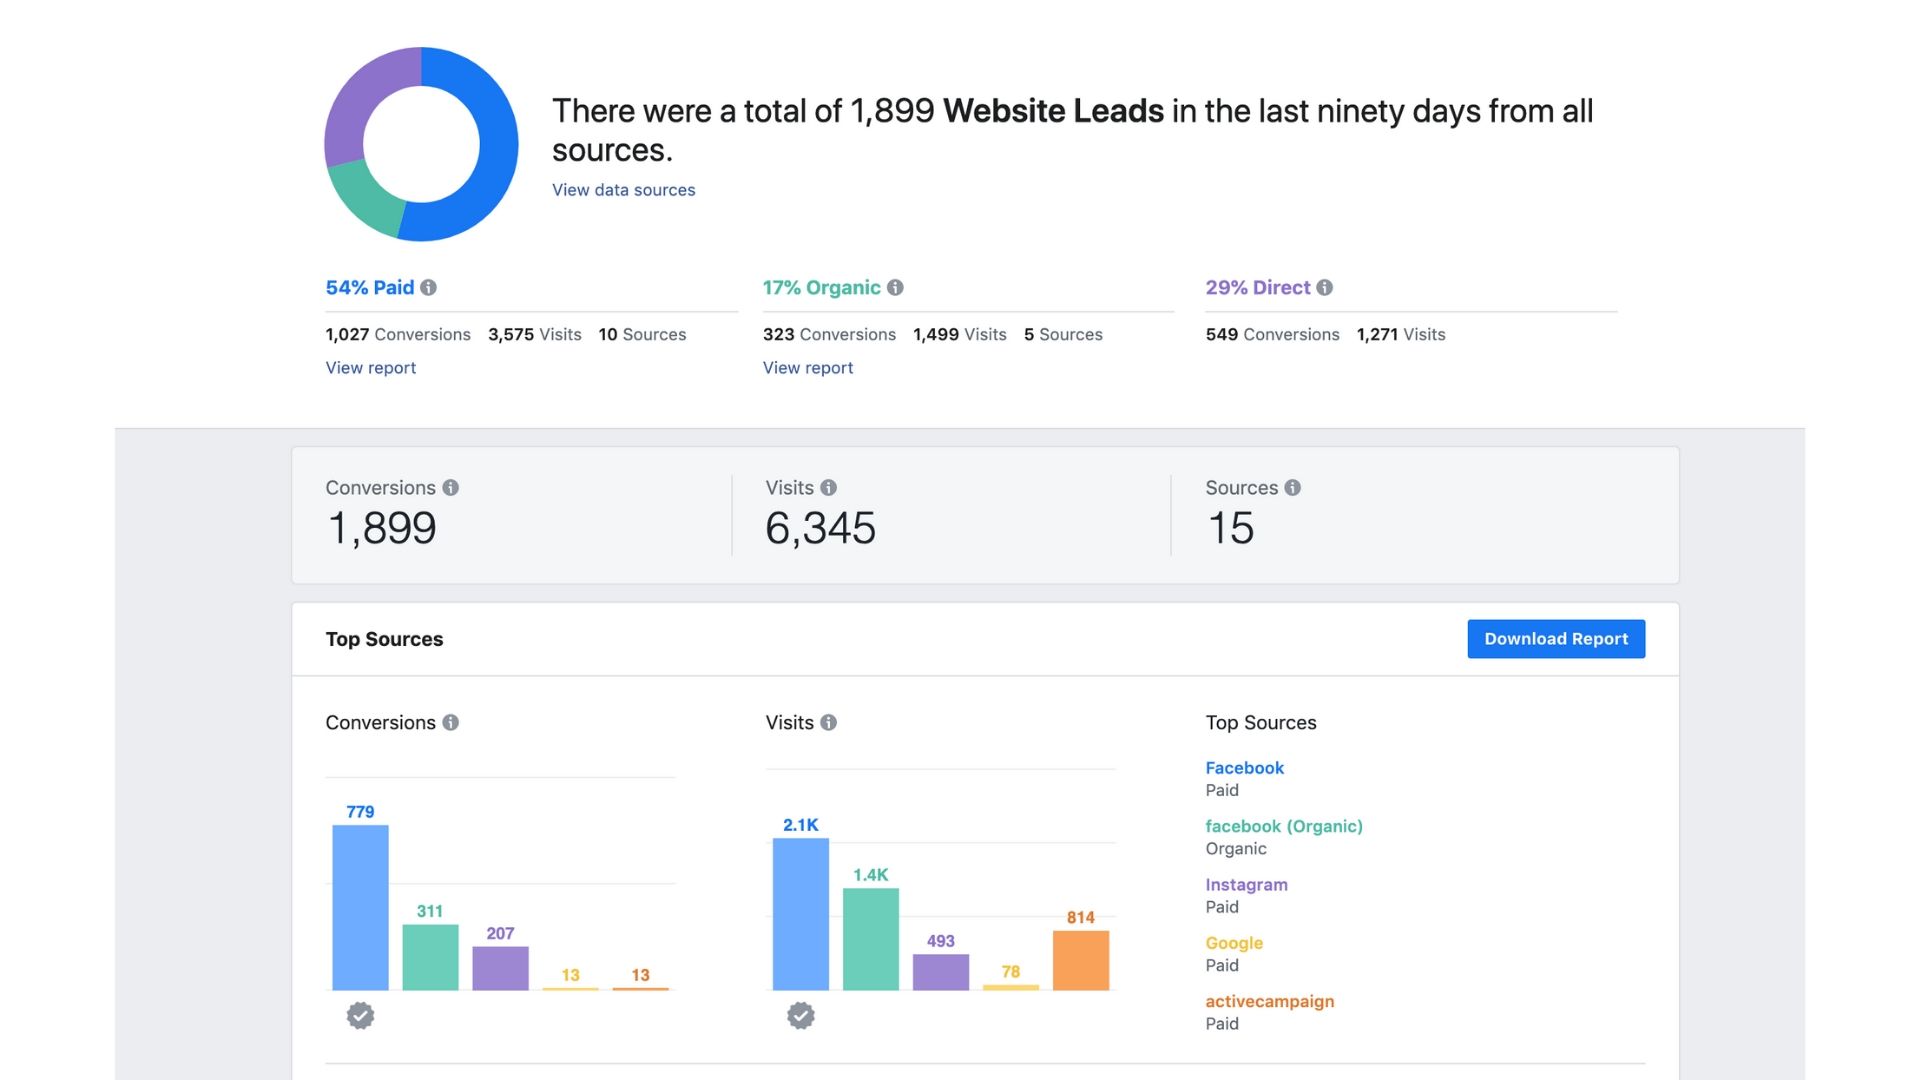Image resolution: width=1920 pixels, height=1080 pixels.
Task: Select Instagram in Top Sources list
Action: (1246, 885)
